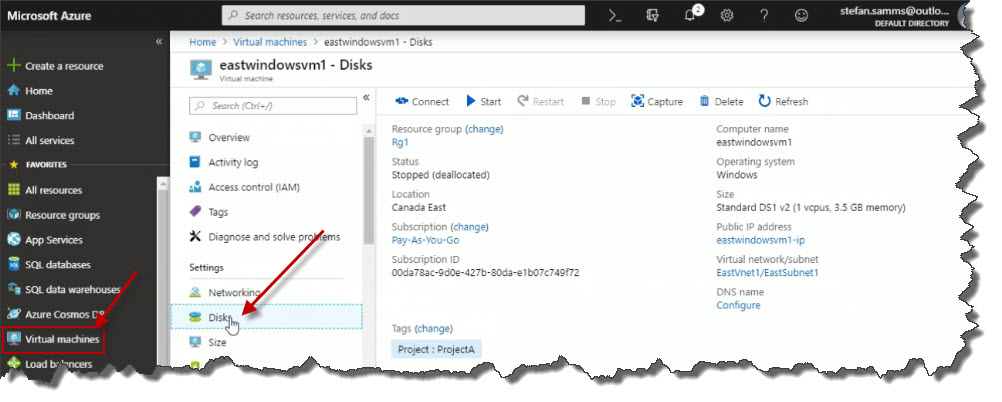This screenshot has width=1002, height=402.
Task: Open the help question mark
Action: pos(764,16)
